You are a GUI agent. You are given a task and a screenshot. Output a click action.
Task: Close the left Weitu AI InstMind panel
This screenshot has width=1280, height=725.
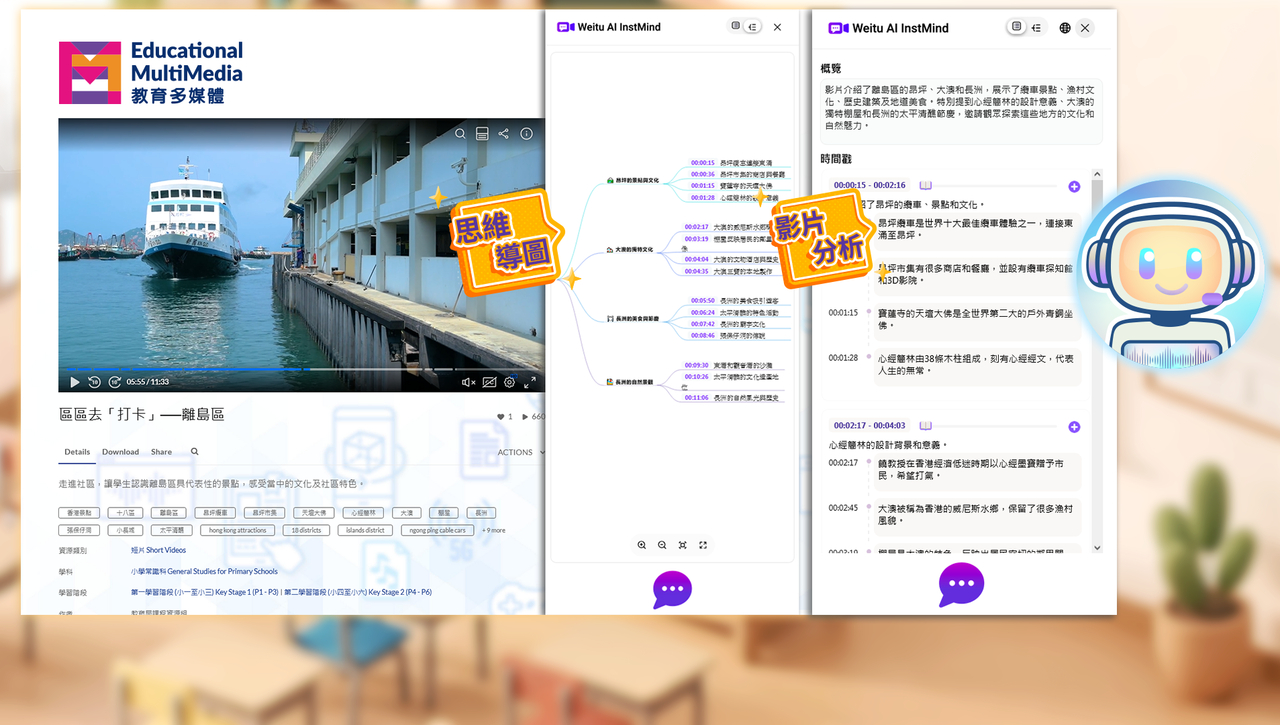pyautogui.click(x=778, y=27)
